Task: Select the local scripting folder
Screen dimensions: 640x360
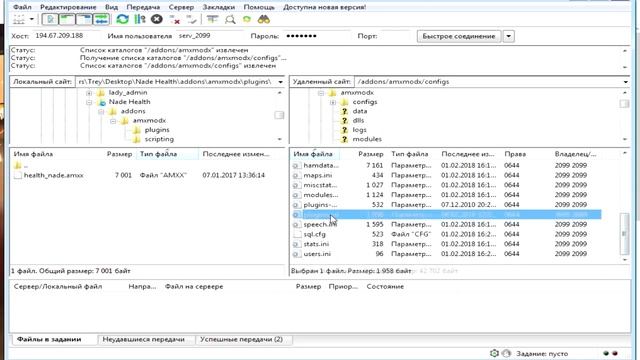Action: tap(159, 139)
